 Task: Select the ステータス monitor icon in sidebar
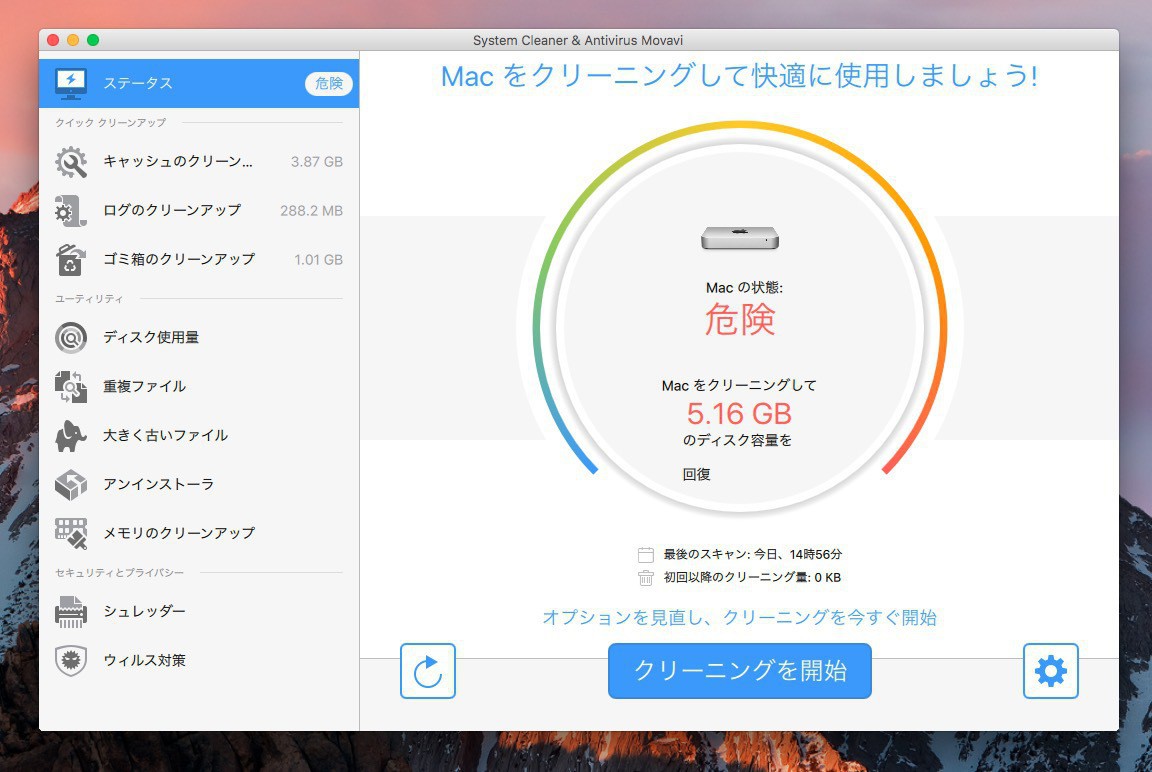[x=71, y=84]
